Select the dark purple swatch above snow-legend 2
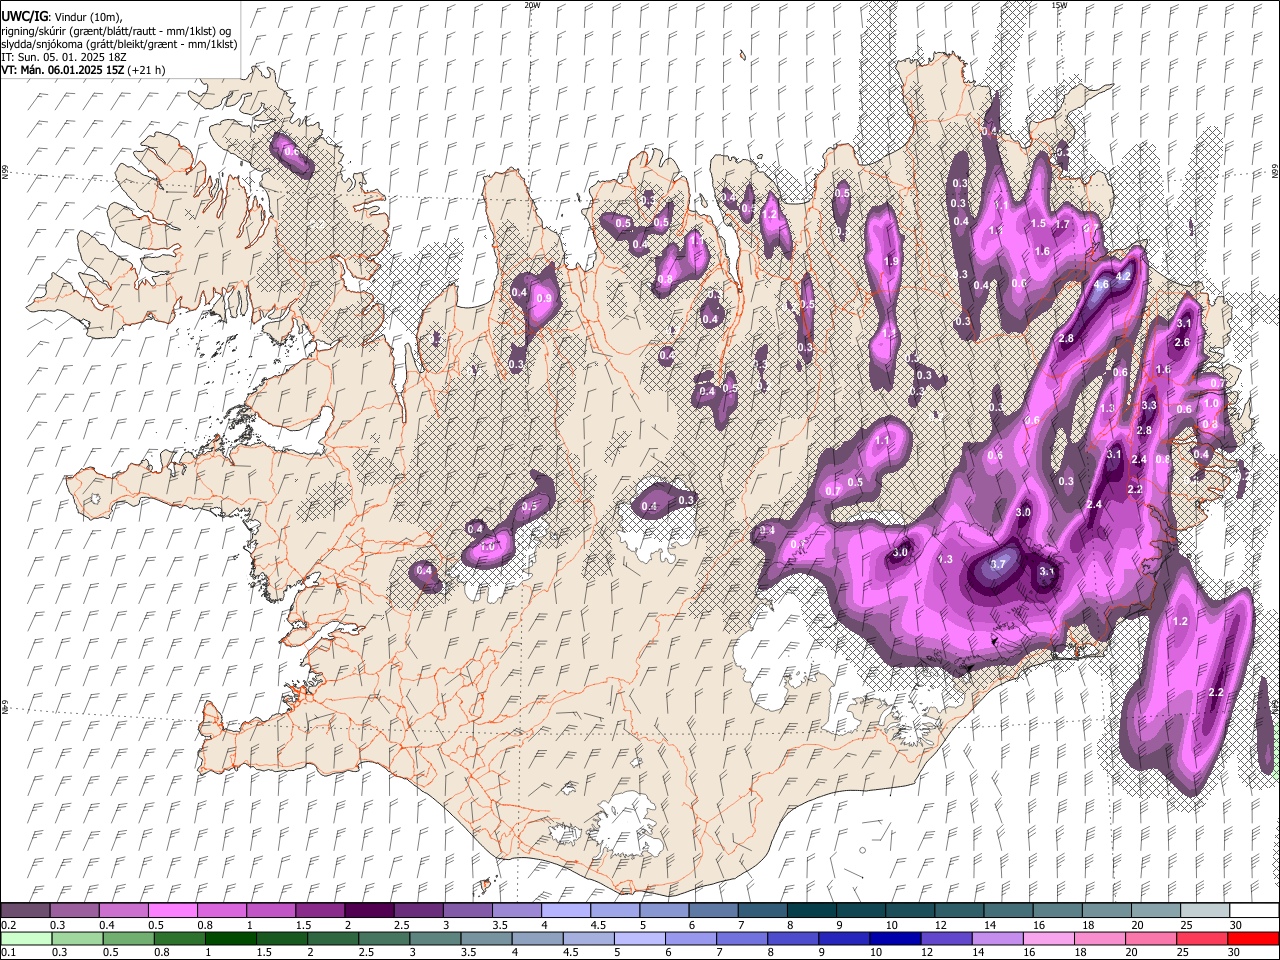Screen dimensions: 1280x960 pyautogui.click(x=369, y=910)
